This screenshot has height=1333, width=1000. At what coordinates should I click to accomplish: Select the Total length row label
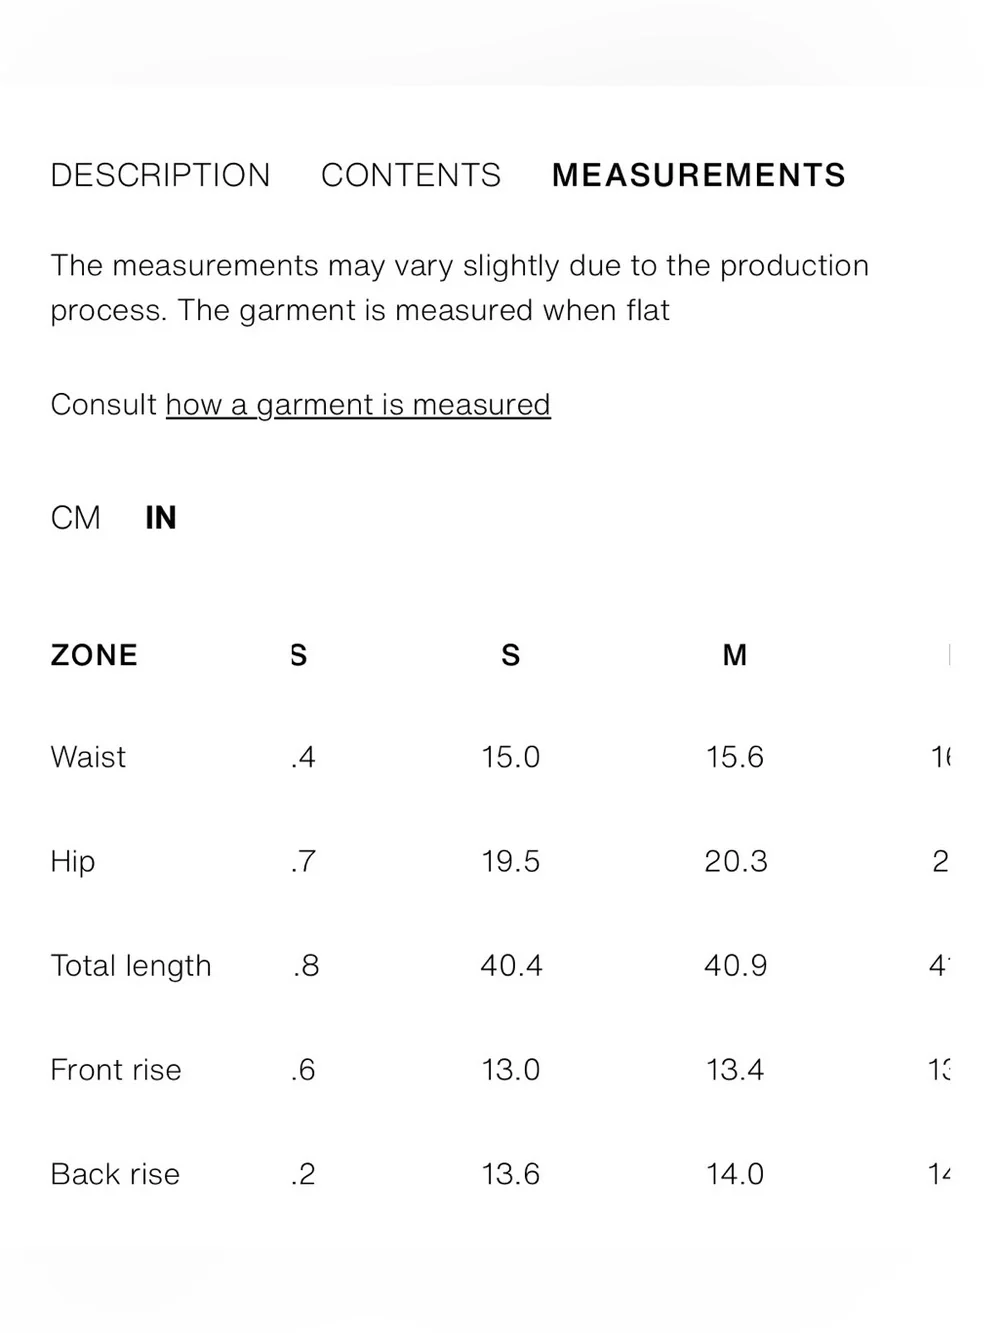click(x=131, y=966)
